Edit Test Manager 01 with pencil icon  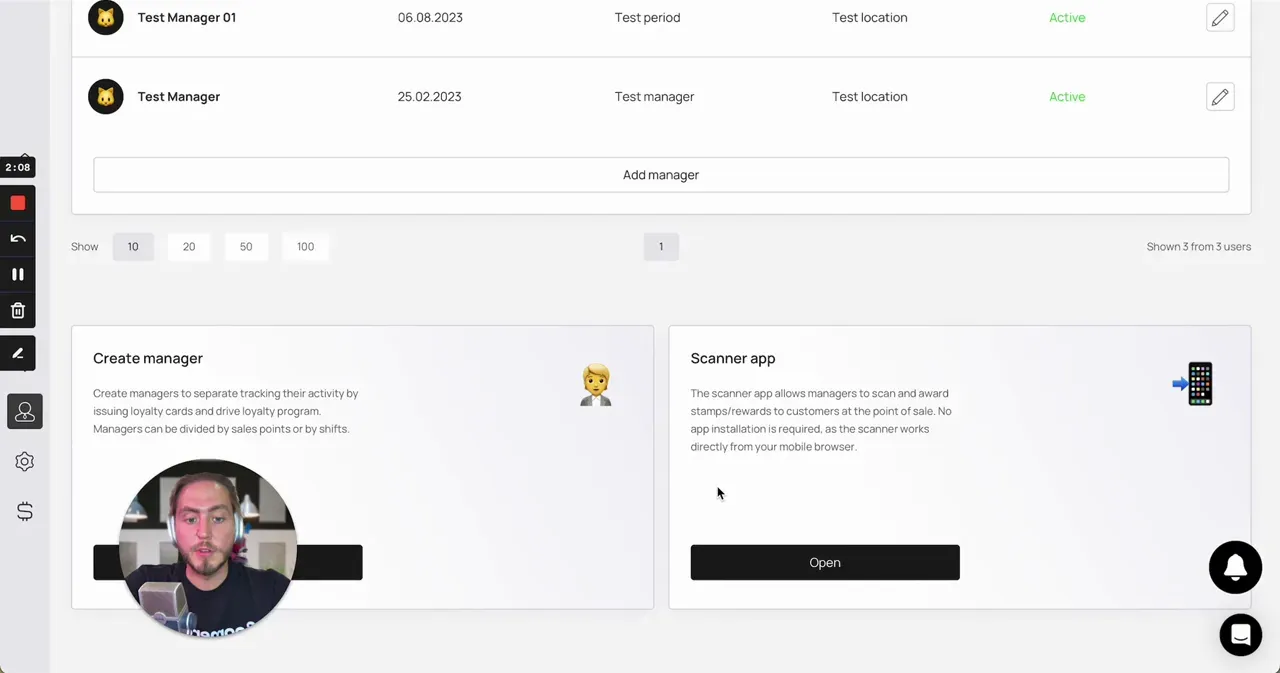1220,18
